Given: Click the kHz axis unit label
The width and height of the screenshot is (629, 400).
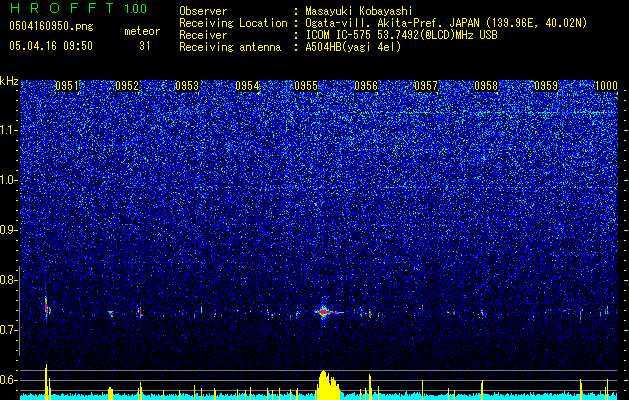Looking at the screenshot, I should [x=9, y=81].
